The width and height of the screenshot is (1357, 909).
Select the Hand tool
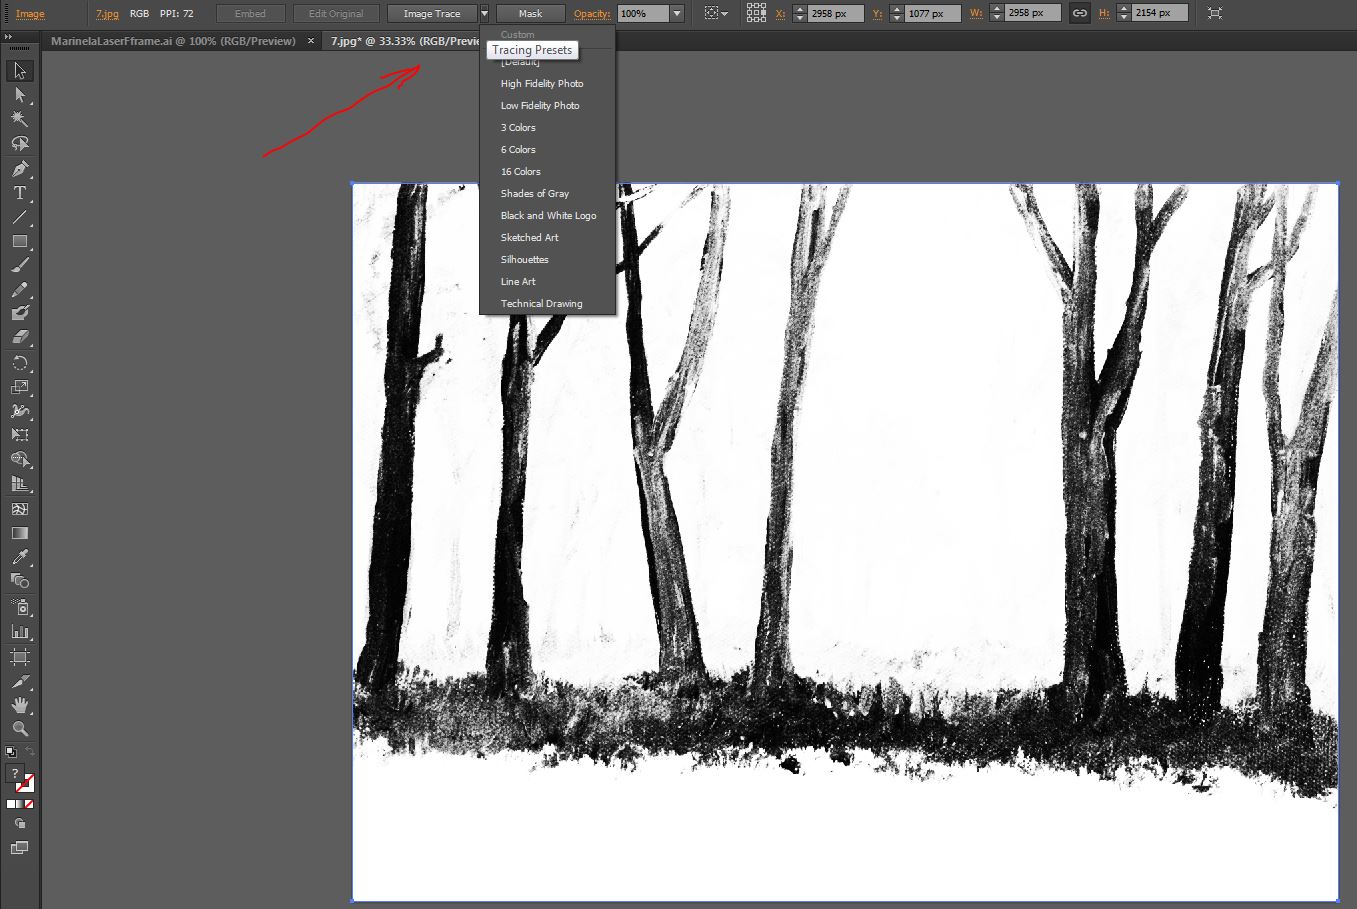coord(20,705)
